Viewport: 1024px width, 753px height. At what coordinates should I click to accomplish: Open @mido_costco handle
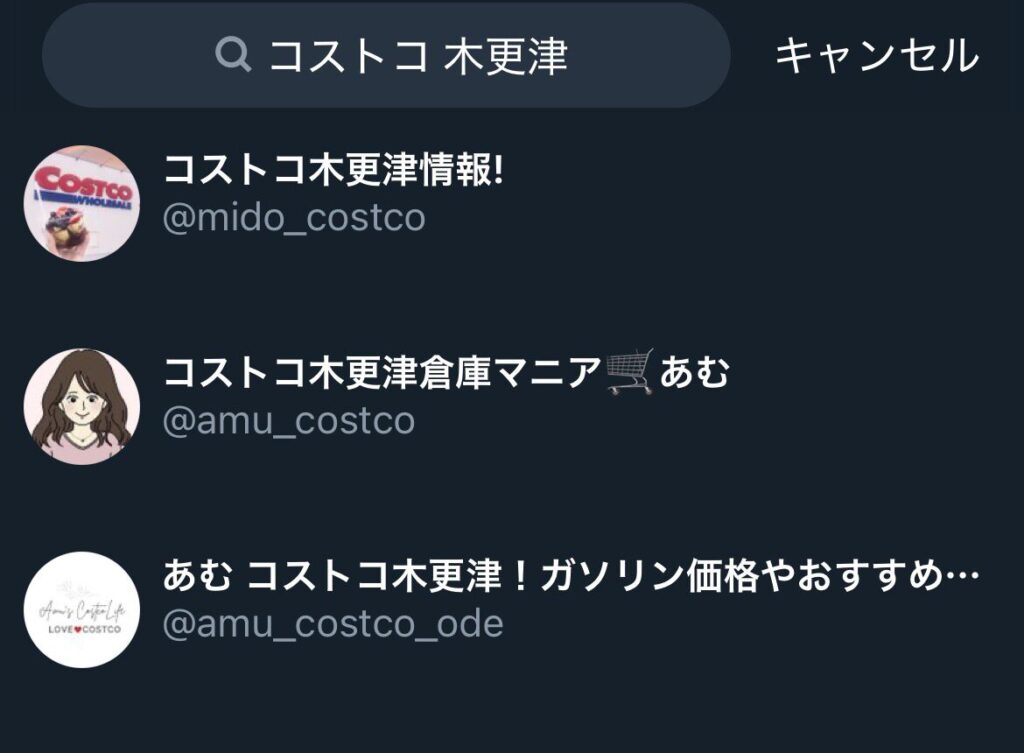click(294, 217)
